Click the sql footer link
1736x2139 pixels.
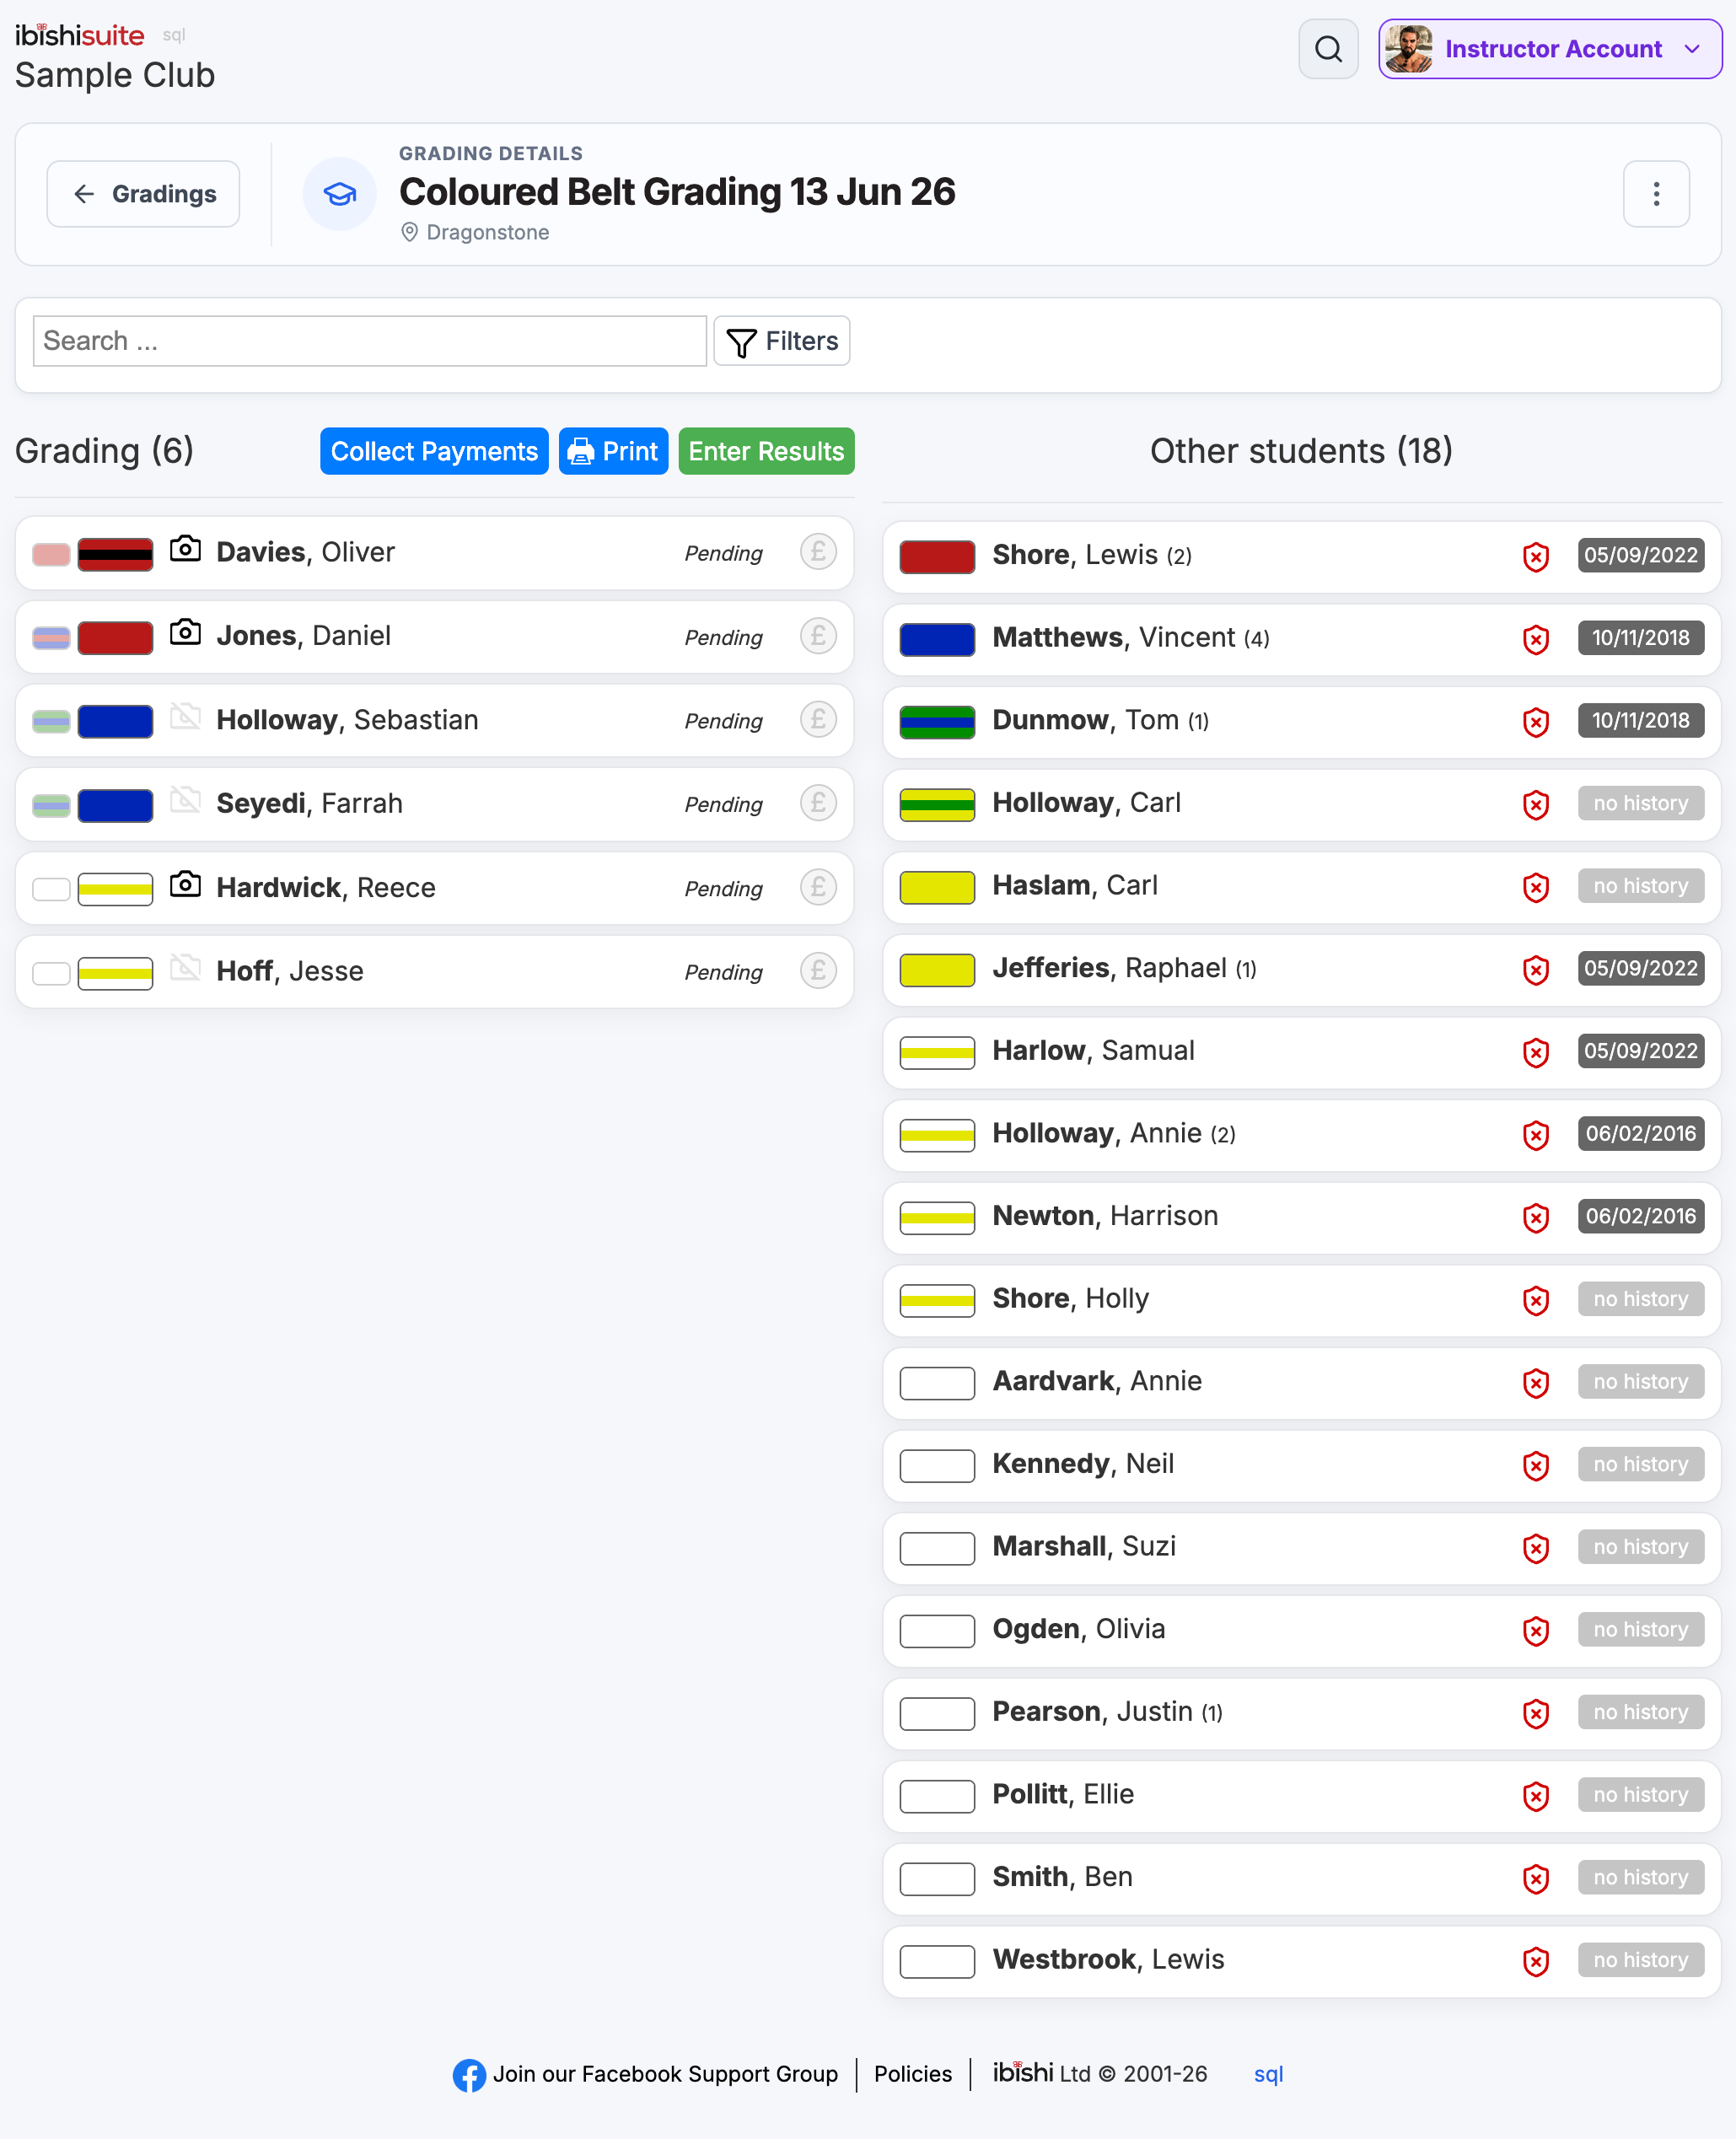pos(1268,2074)
